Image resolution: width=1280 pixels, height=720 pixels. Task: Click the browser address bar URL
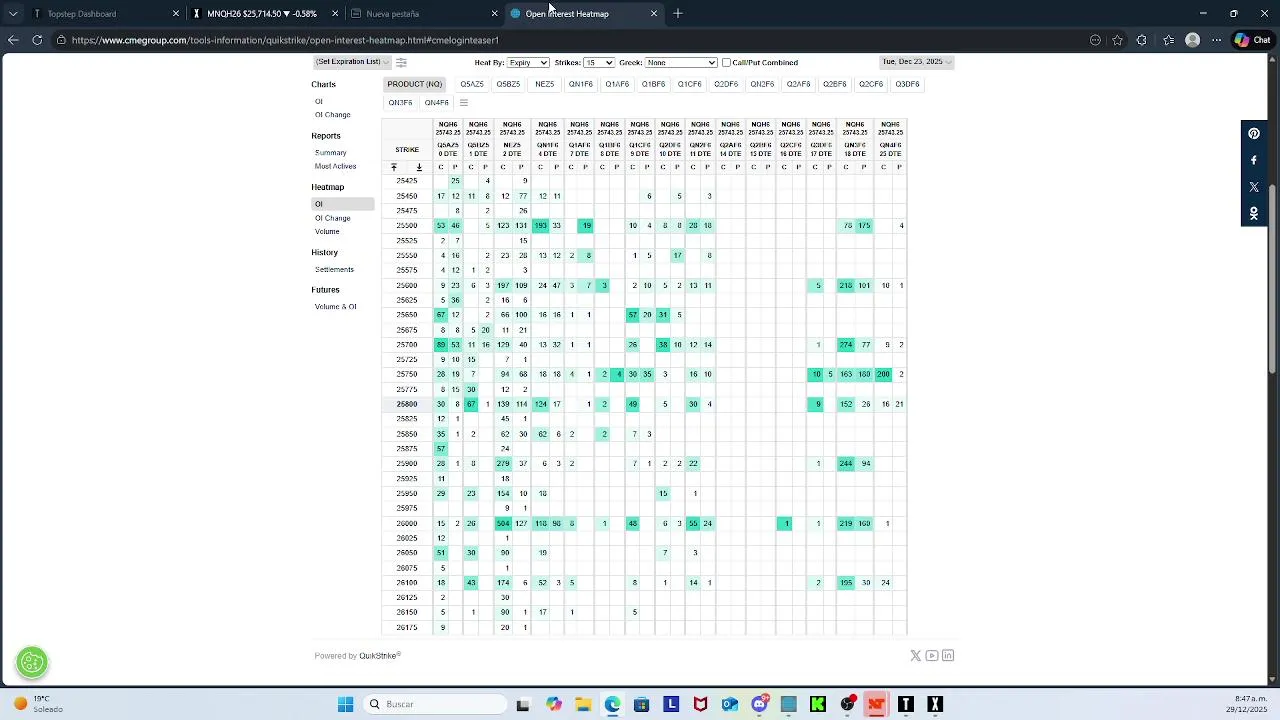coord(285,40)
